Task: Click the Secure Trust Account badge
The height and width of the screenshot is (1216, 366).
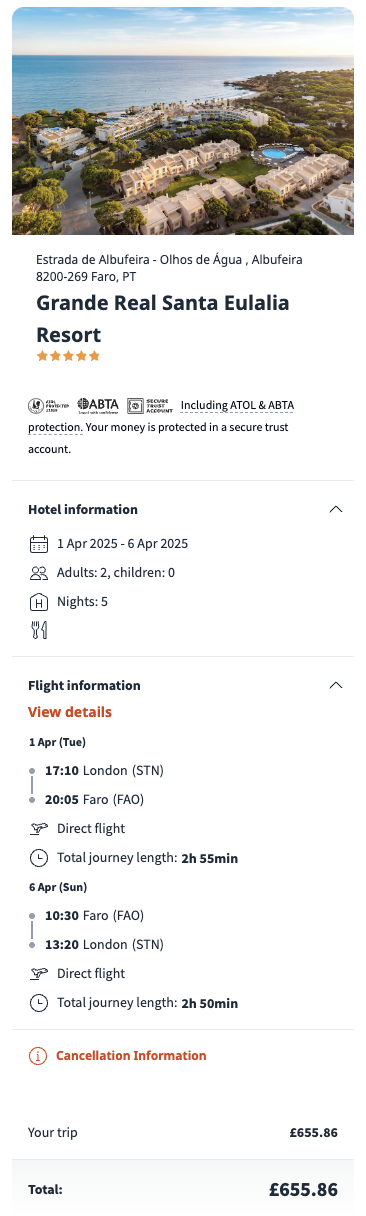Action: tap(150, 405)
